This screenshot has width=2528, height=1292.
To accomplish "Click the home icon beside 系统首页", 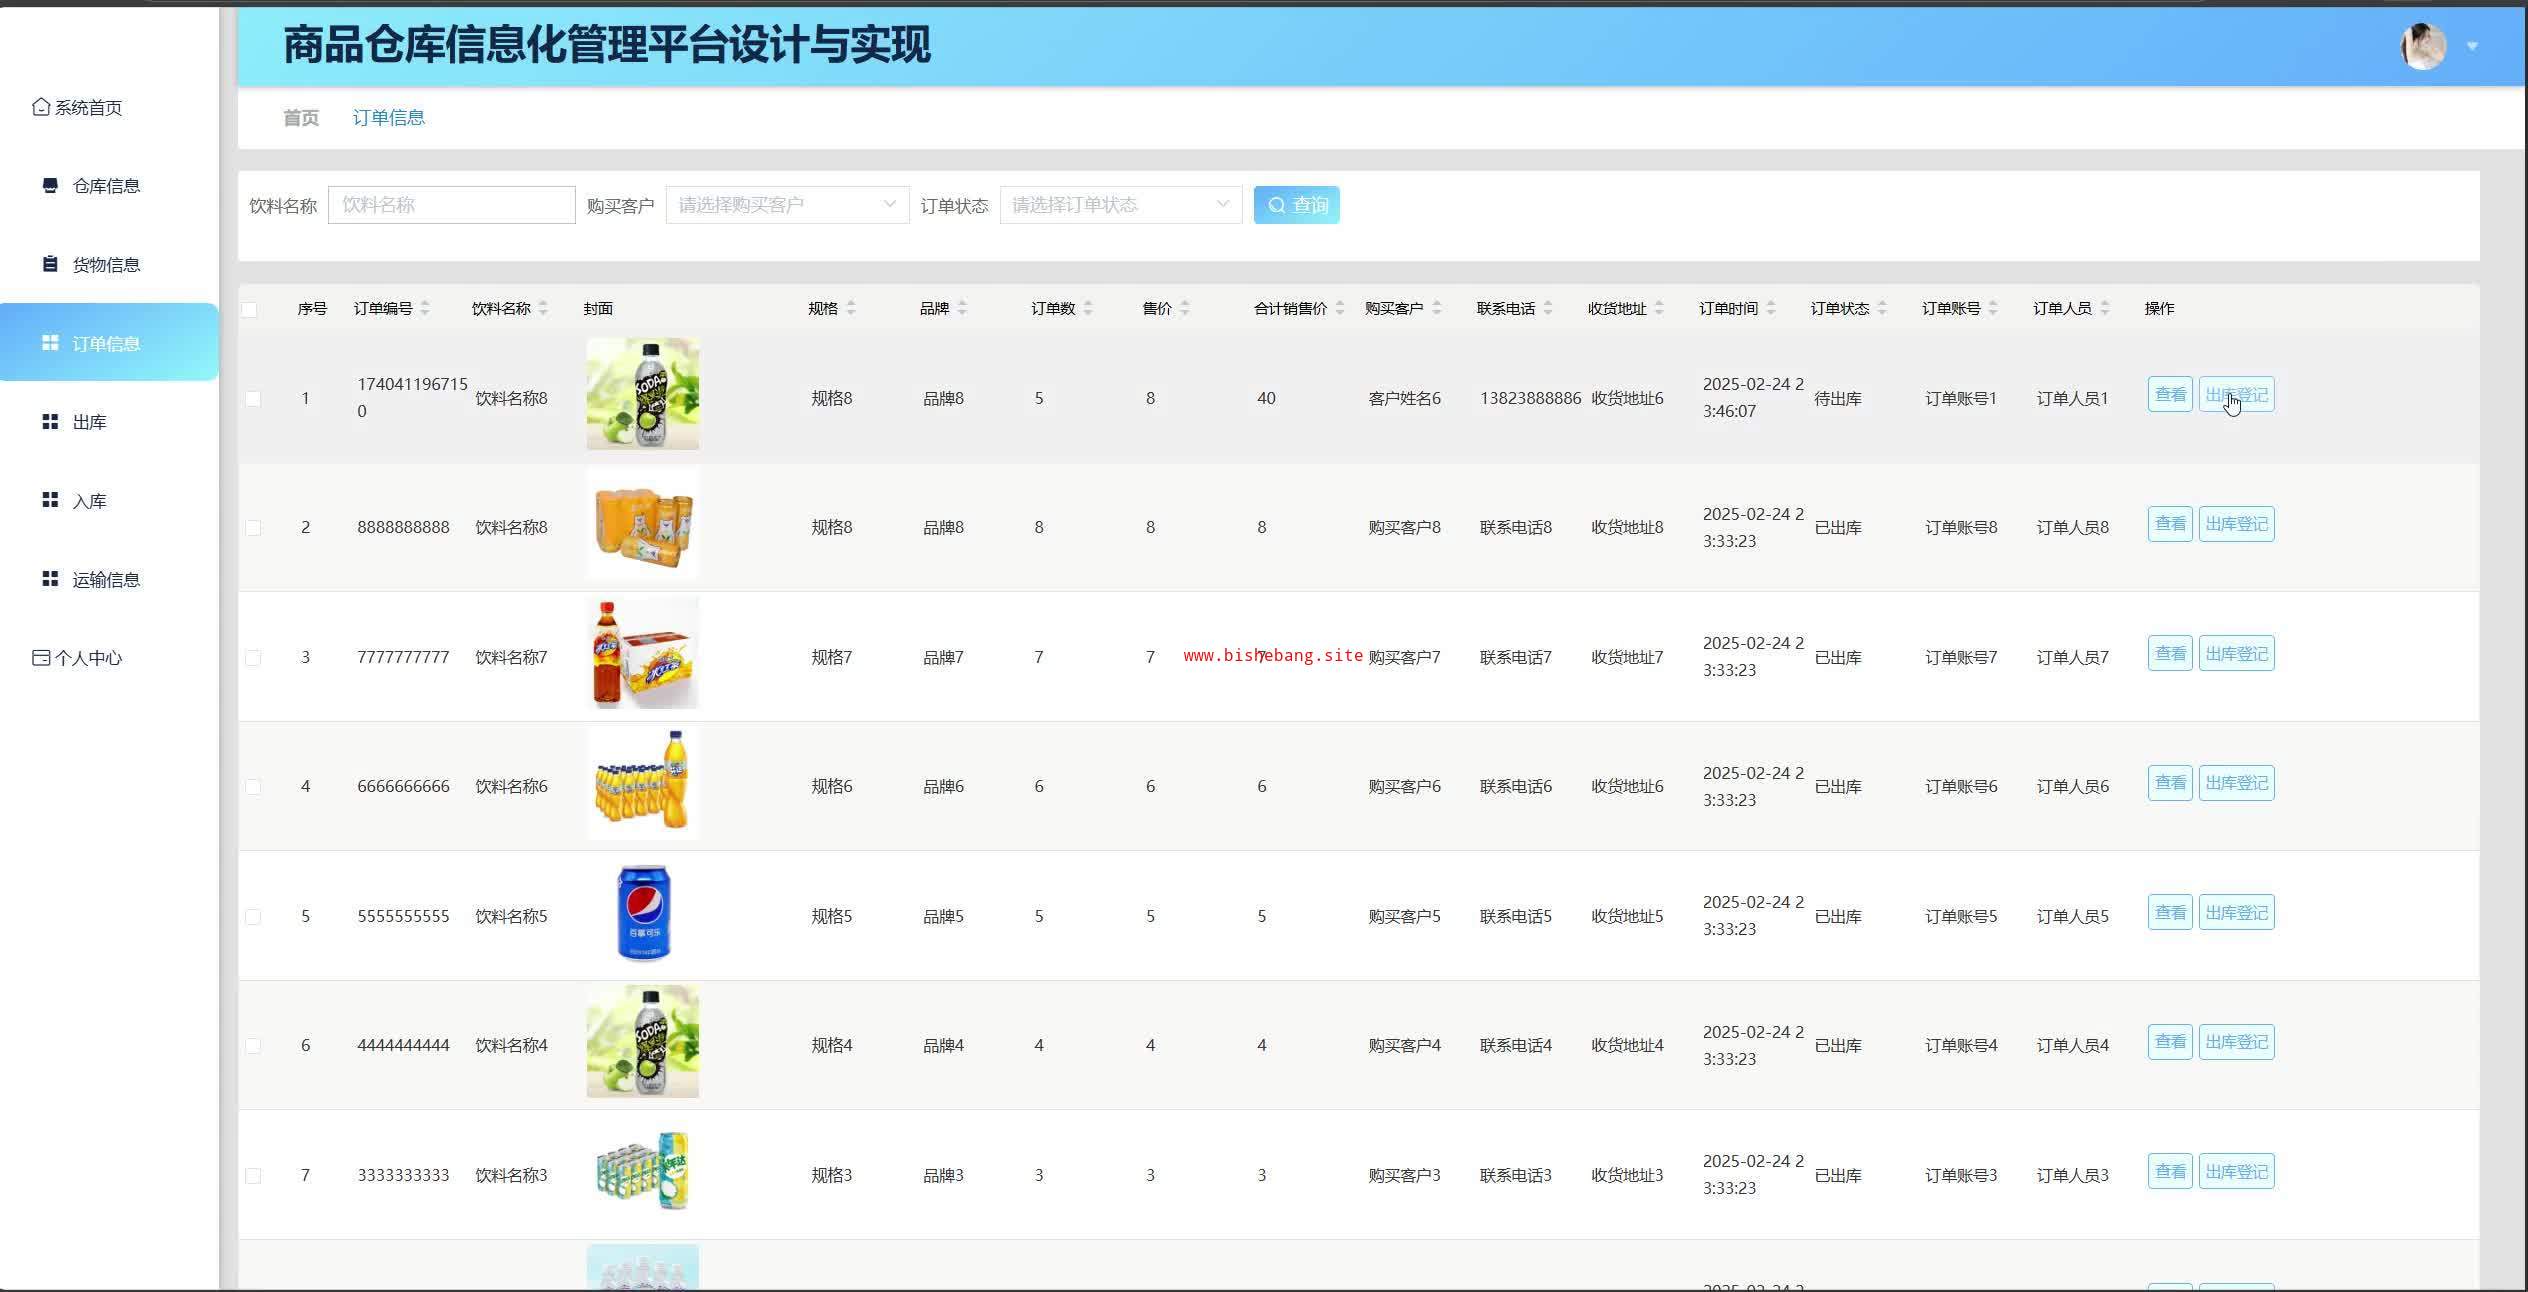I will 40,107.
